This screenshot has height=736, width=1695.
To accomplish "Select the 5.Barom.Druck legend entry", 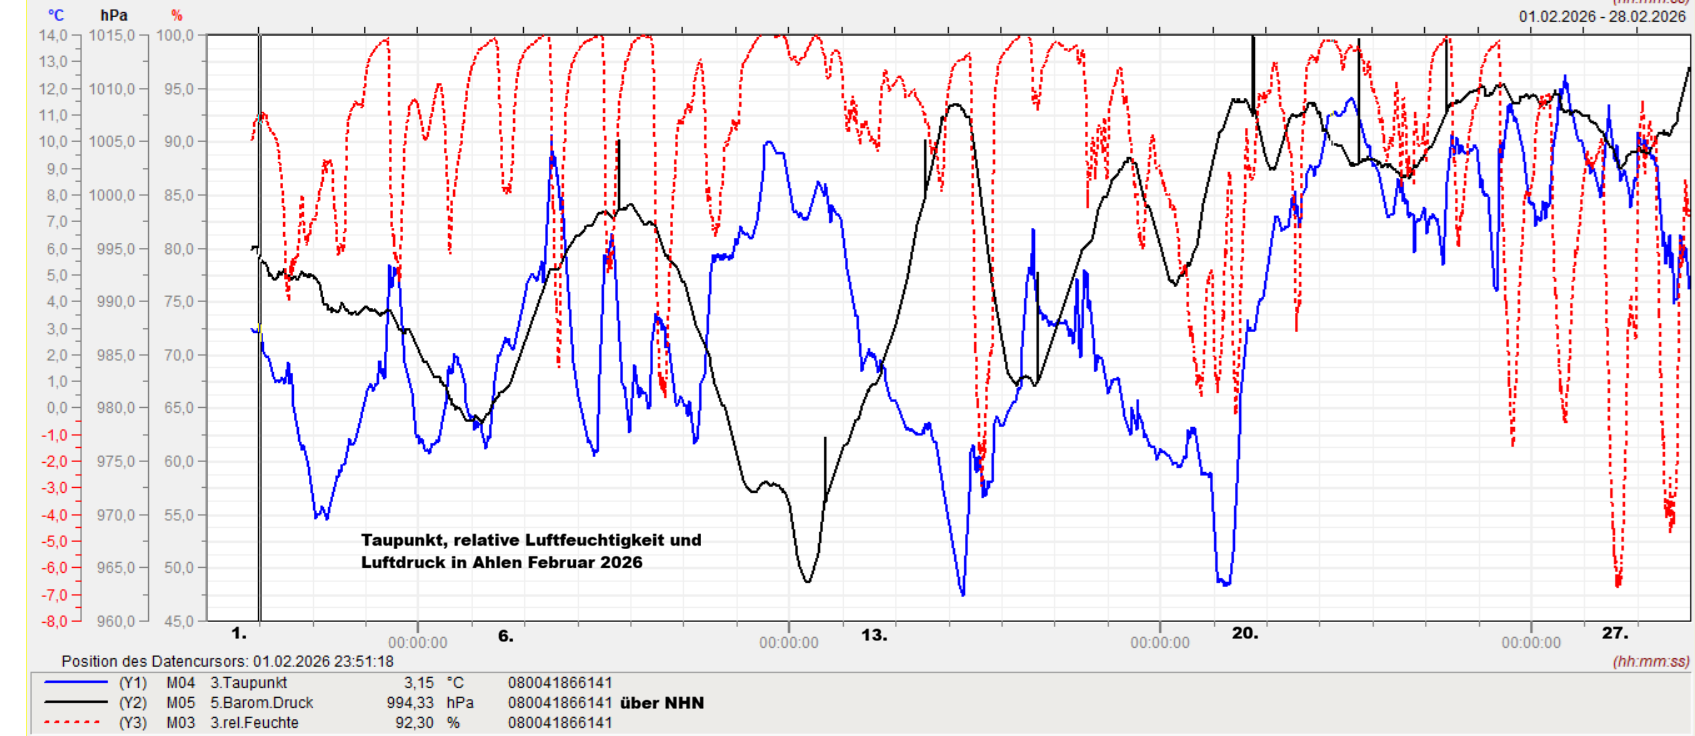I will pyautogui.click(x=261, y=703).
